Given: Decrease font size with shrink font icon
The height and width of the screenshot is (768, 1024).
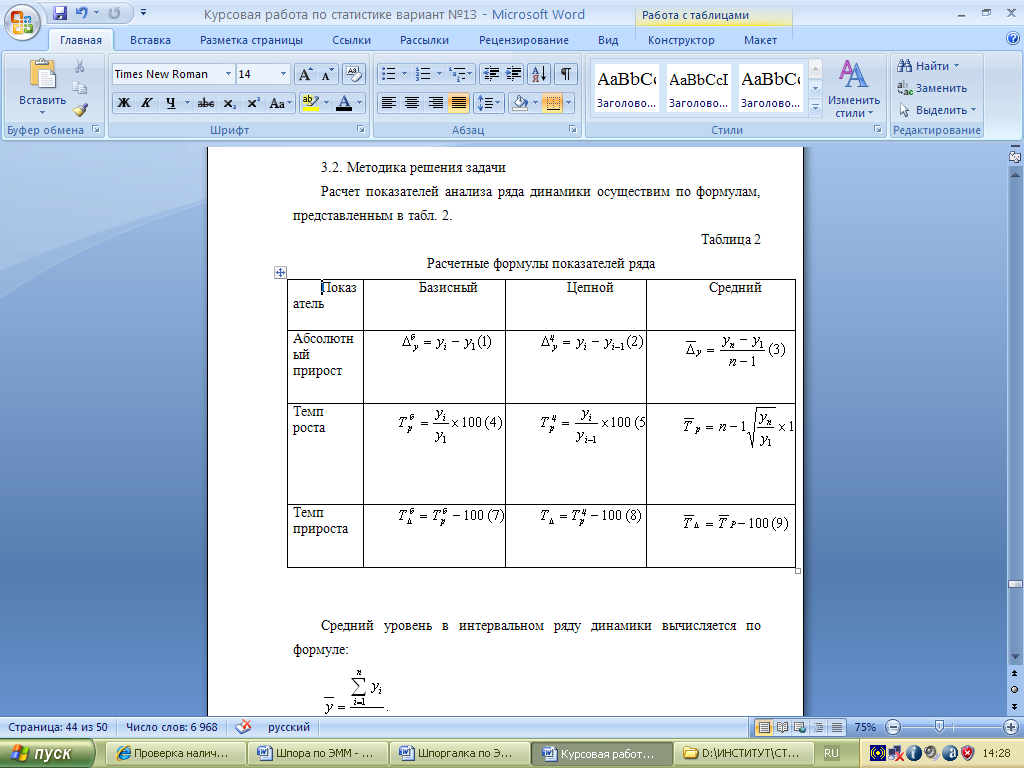Looking at the screenshot, I should tap(327, 74).
